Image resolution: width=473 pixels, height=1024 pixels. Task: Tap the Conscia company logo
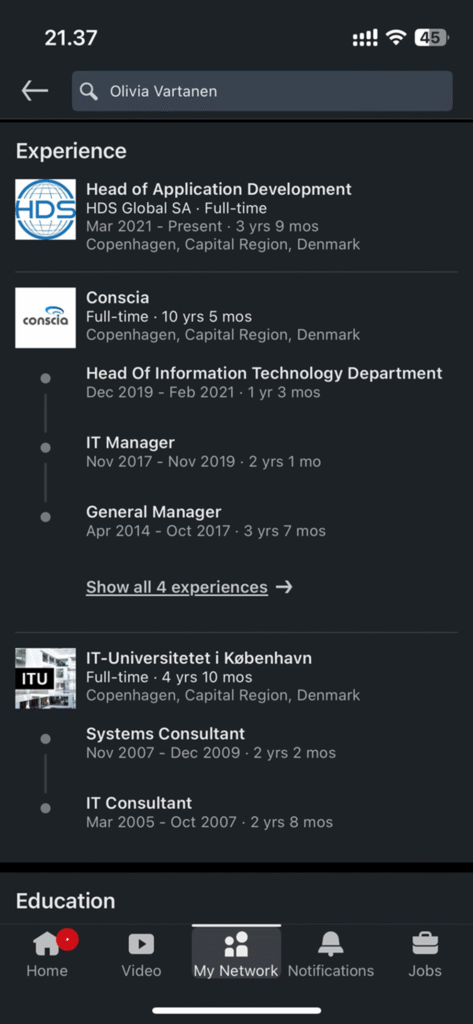46,318
